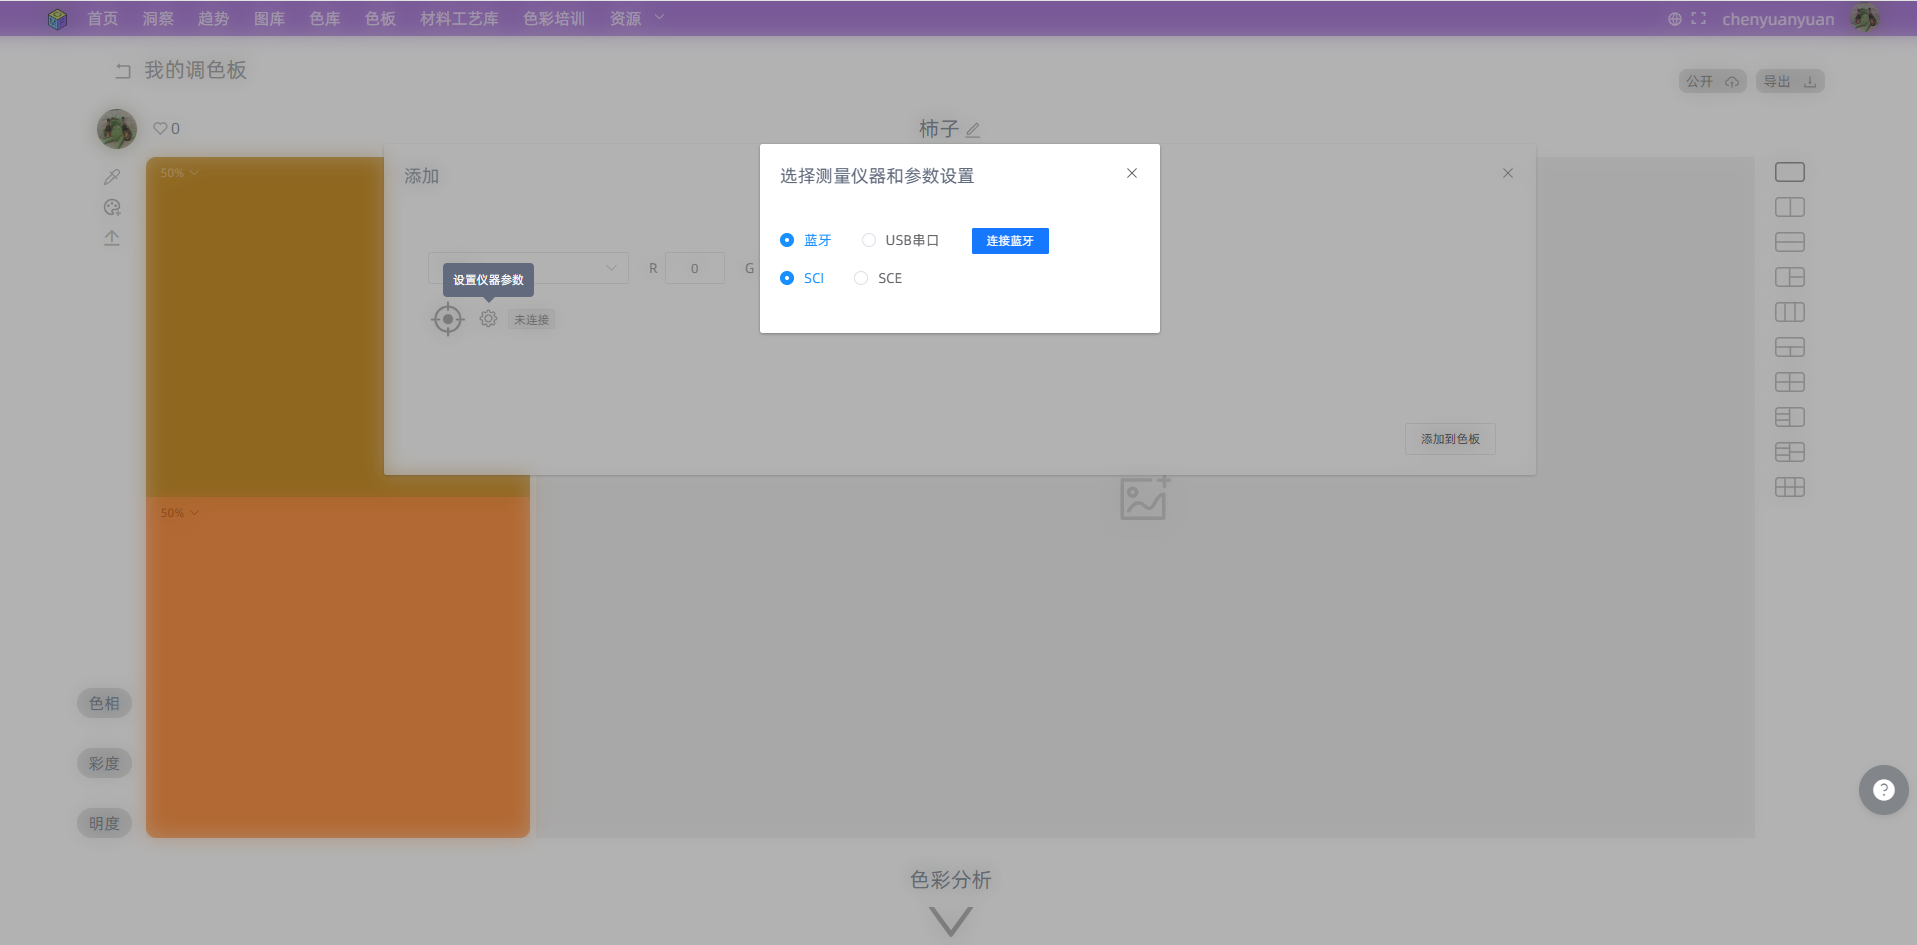1917x945 pixels.
Task: Click the image placeholder icon in center panel
Action: (x=1143, y=498)
